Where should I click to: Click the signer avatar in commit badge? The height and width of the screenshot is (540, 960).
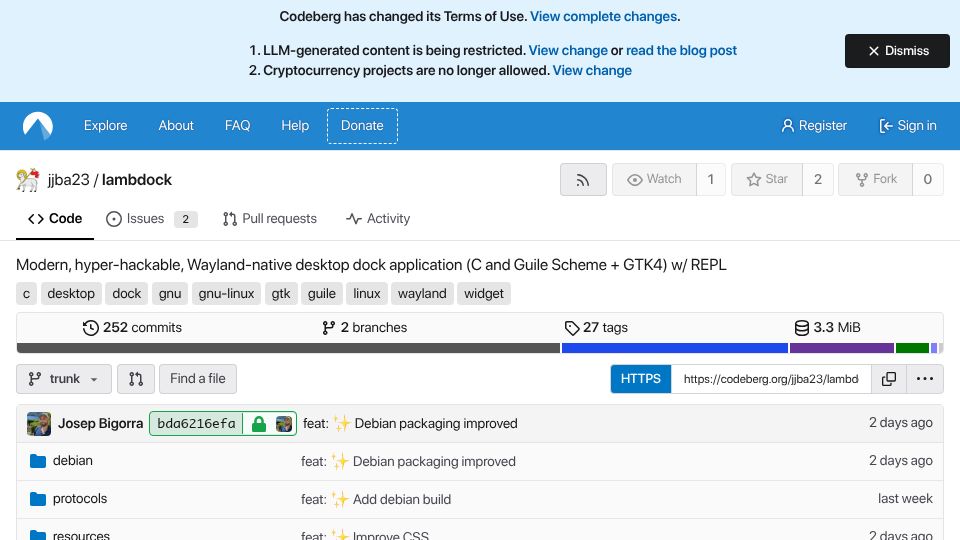point(283,424)
